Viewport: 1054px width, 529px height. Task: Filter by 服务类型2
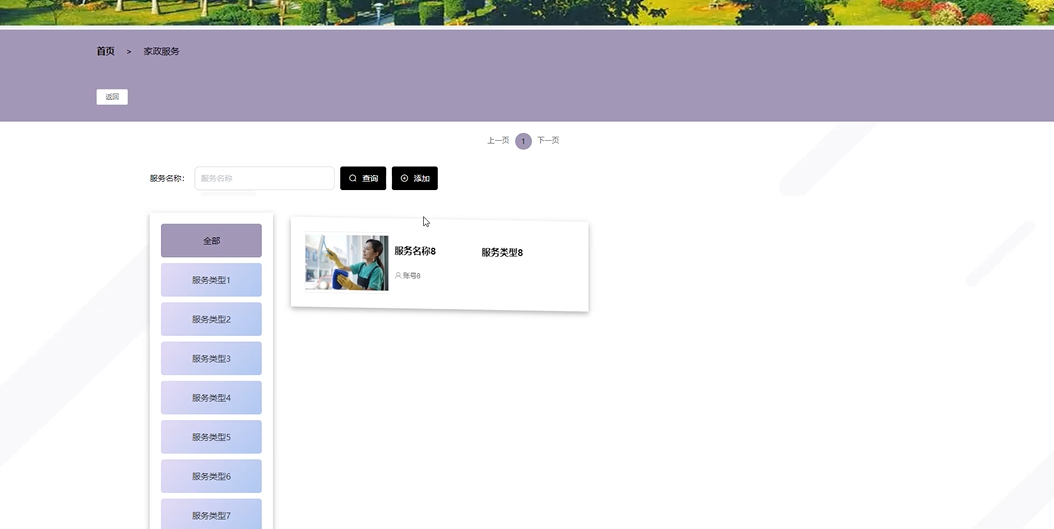[211, 319]
